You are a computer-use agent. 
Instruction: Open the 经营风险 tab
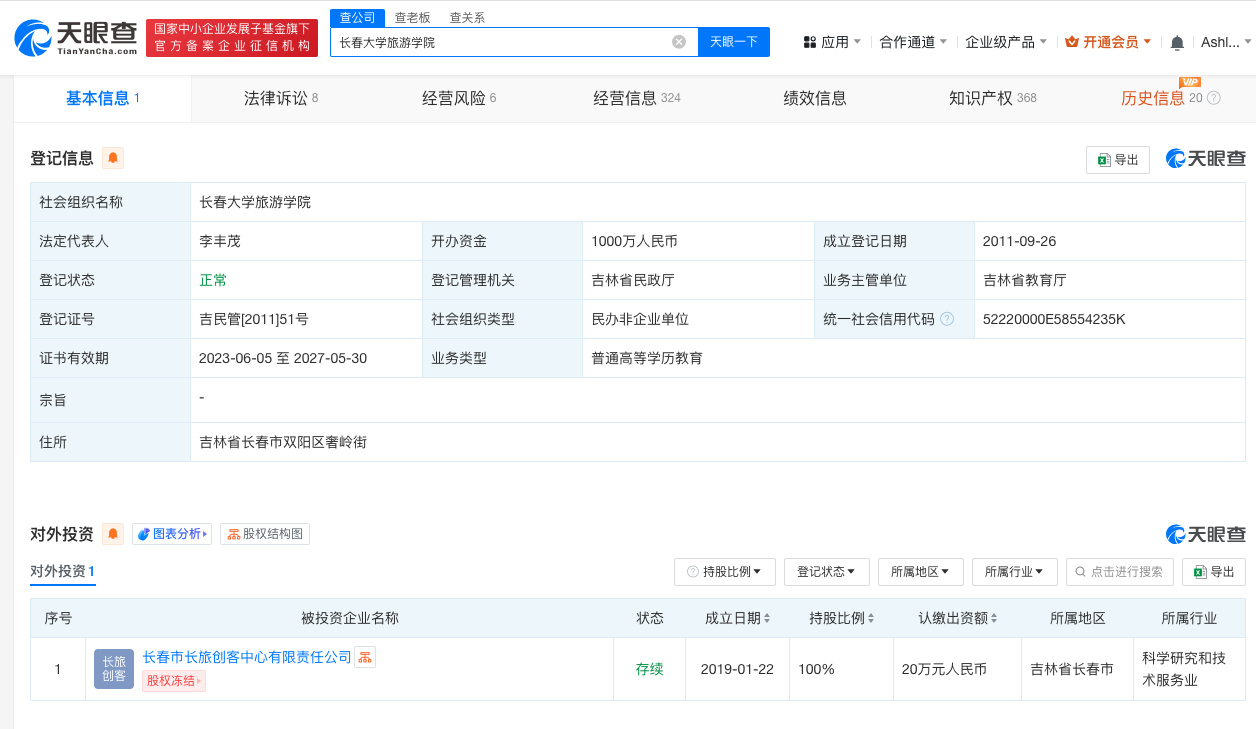pos(459,98)
